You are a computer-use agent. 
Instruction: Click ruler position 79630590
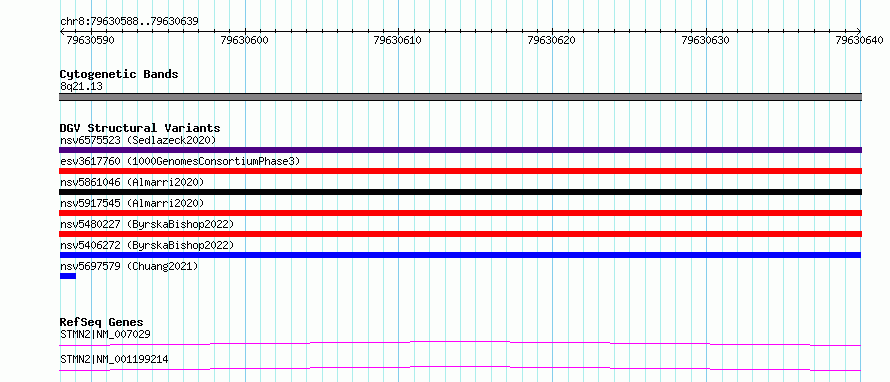[x=91, y=40]
